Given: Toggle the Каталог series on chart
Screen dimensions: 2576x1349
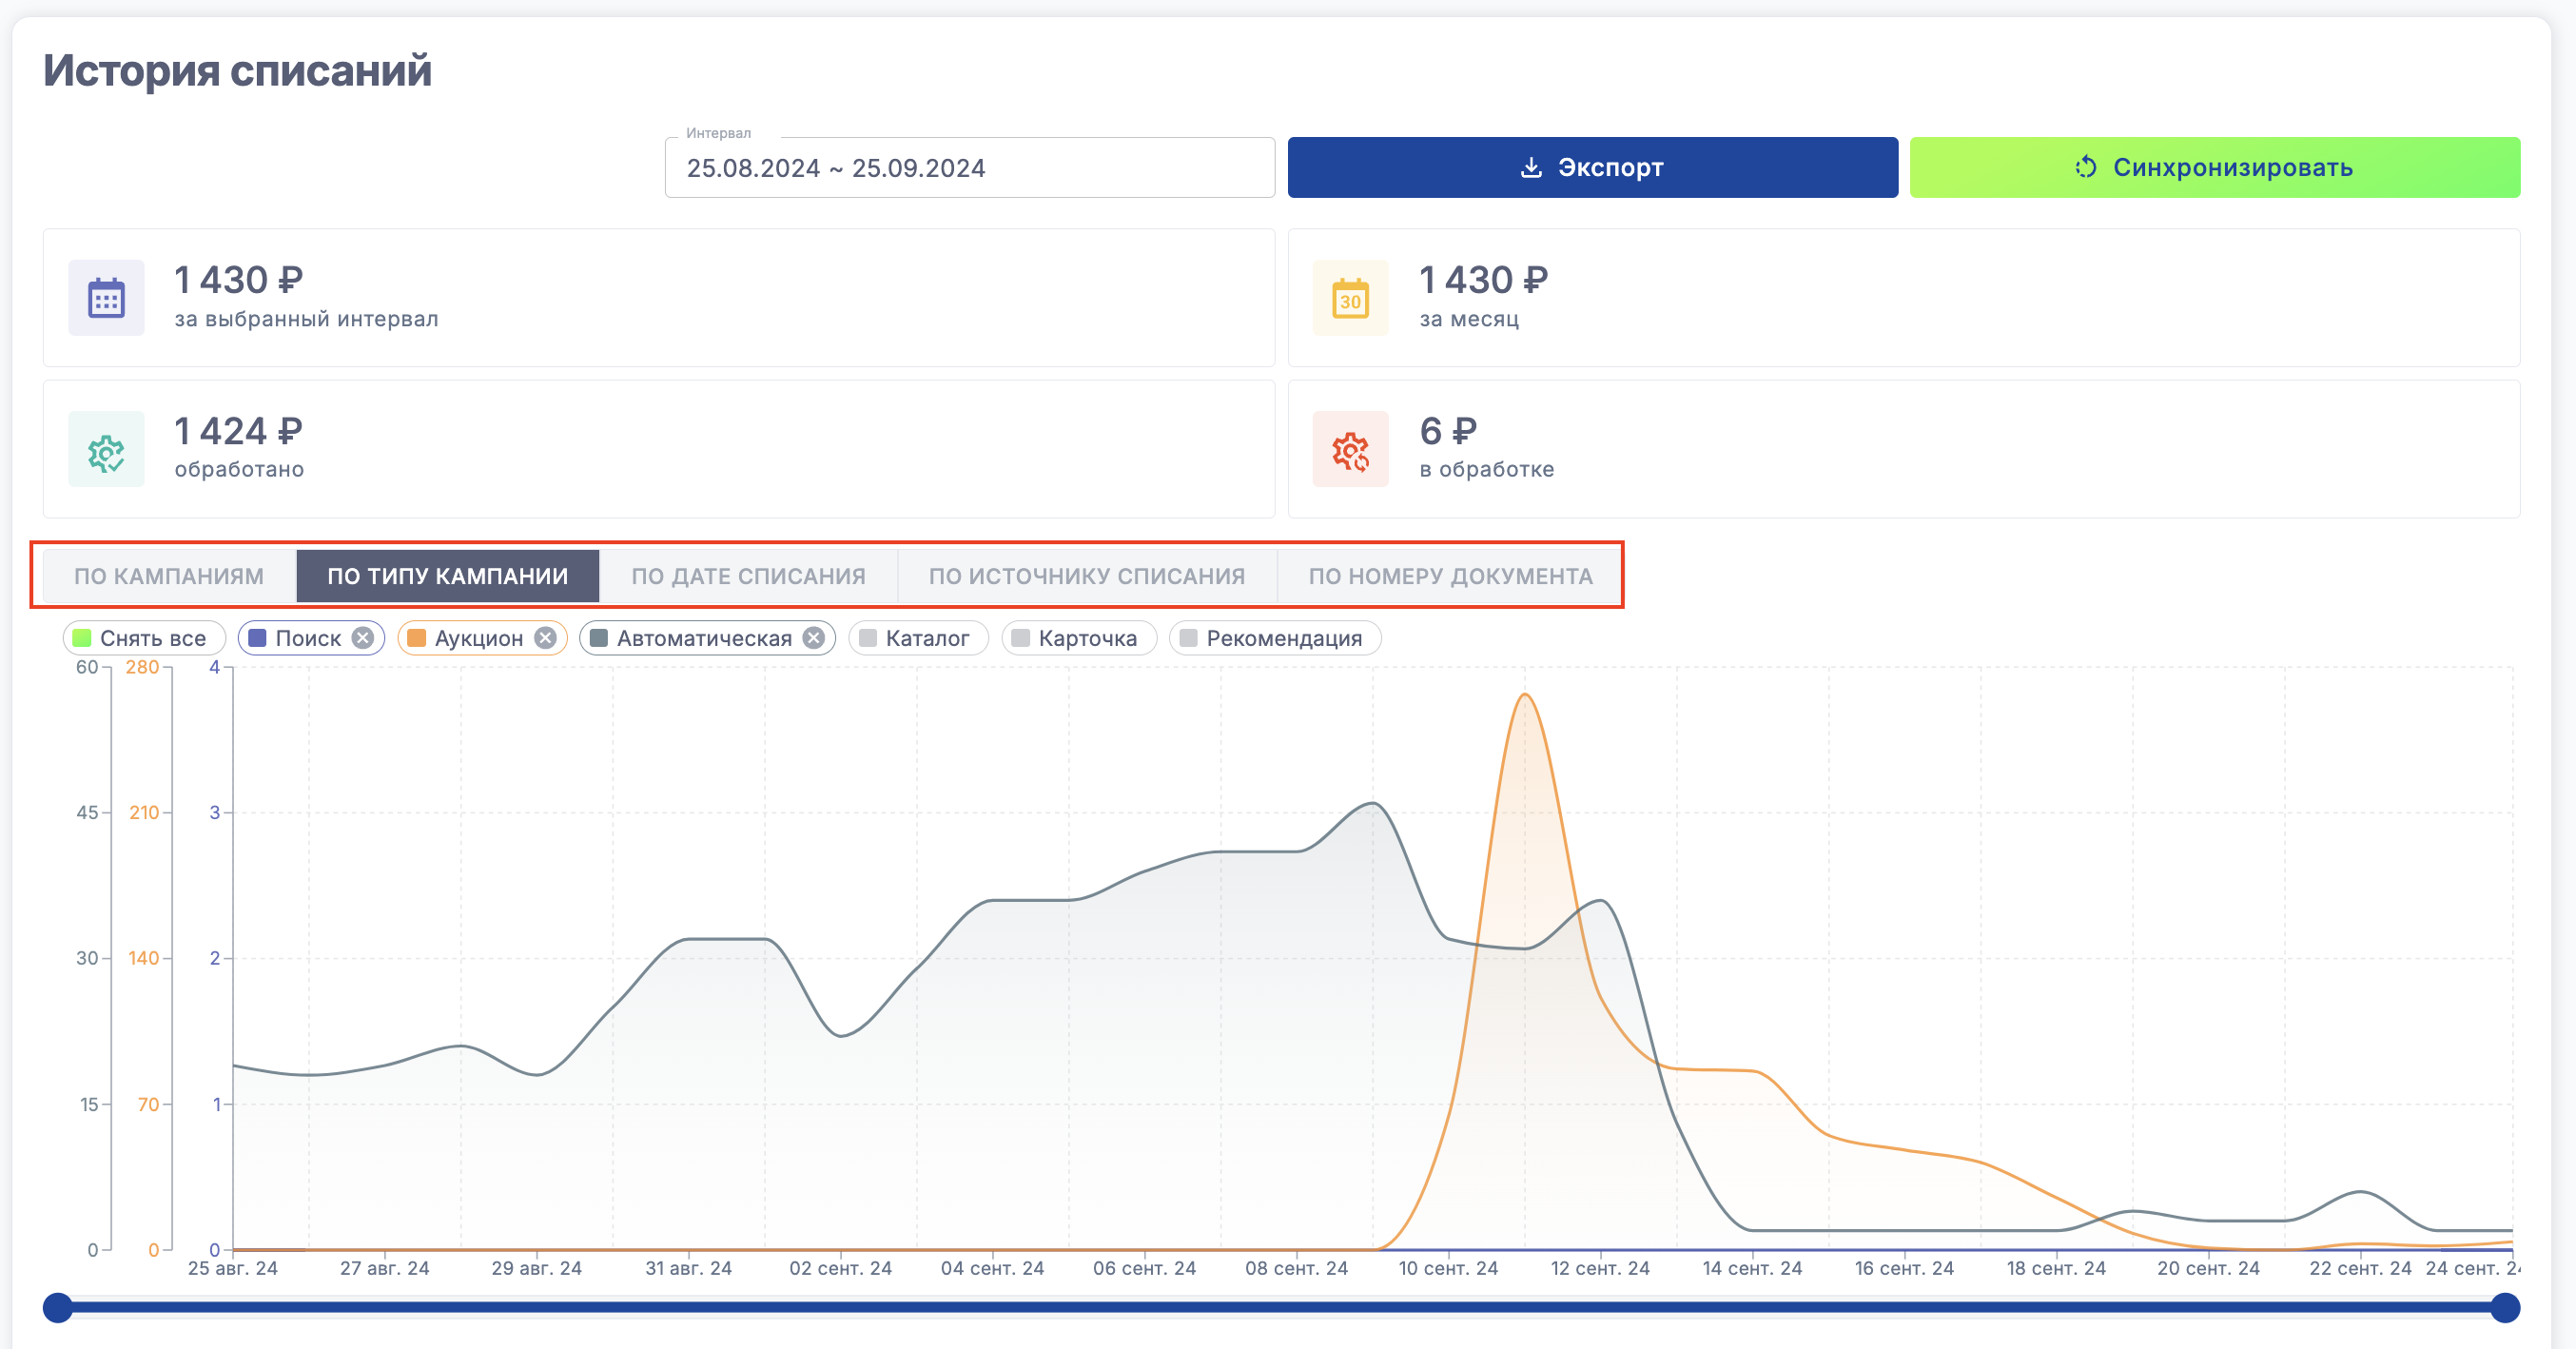Looking at the screenshot, I should point(917,638).
